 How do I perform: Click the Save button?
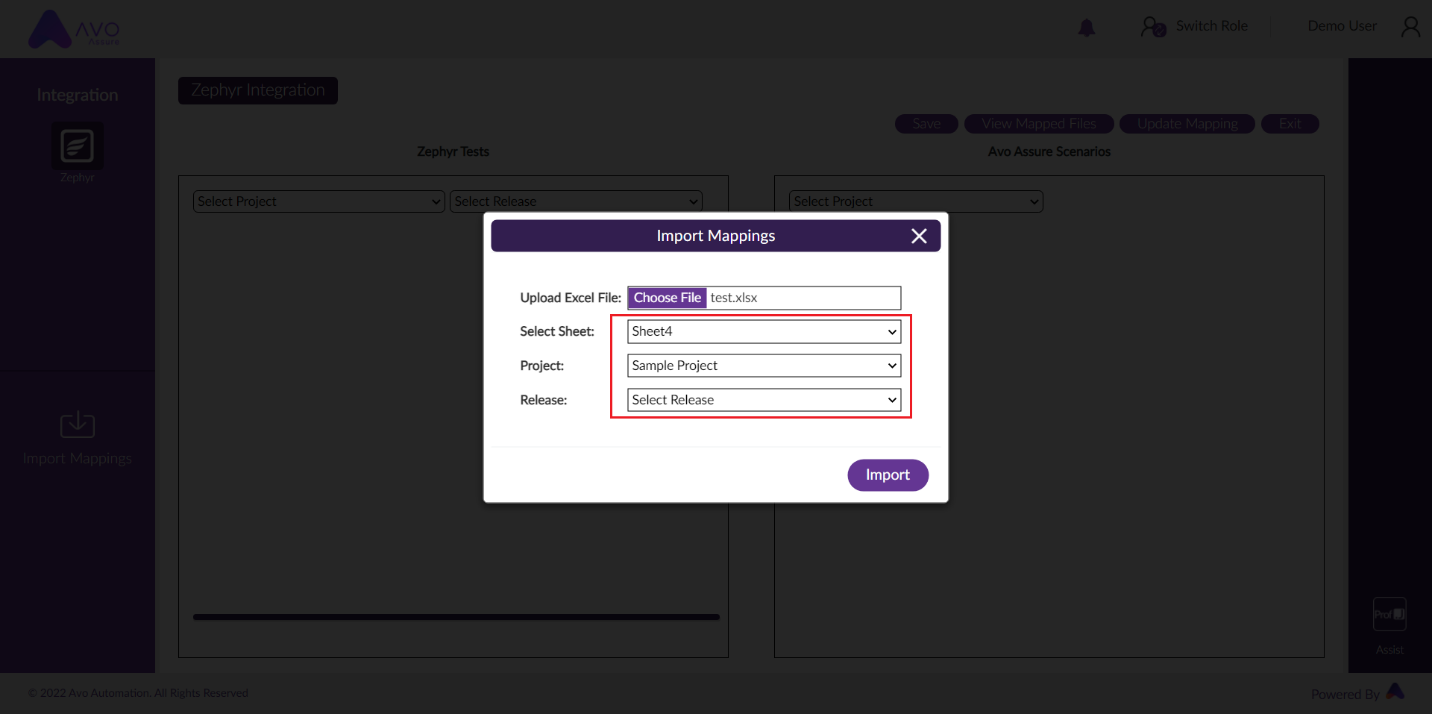tap(927, 124)
